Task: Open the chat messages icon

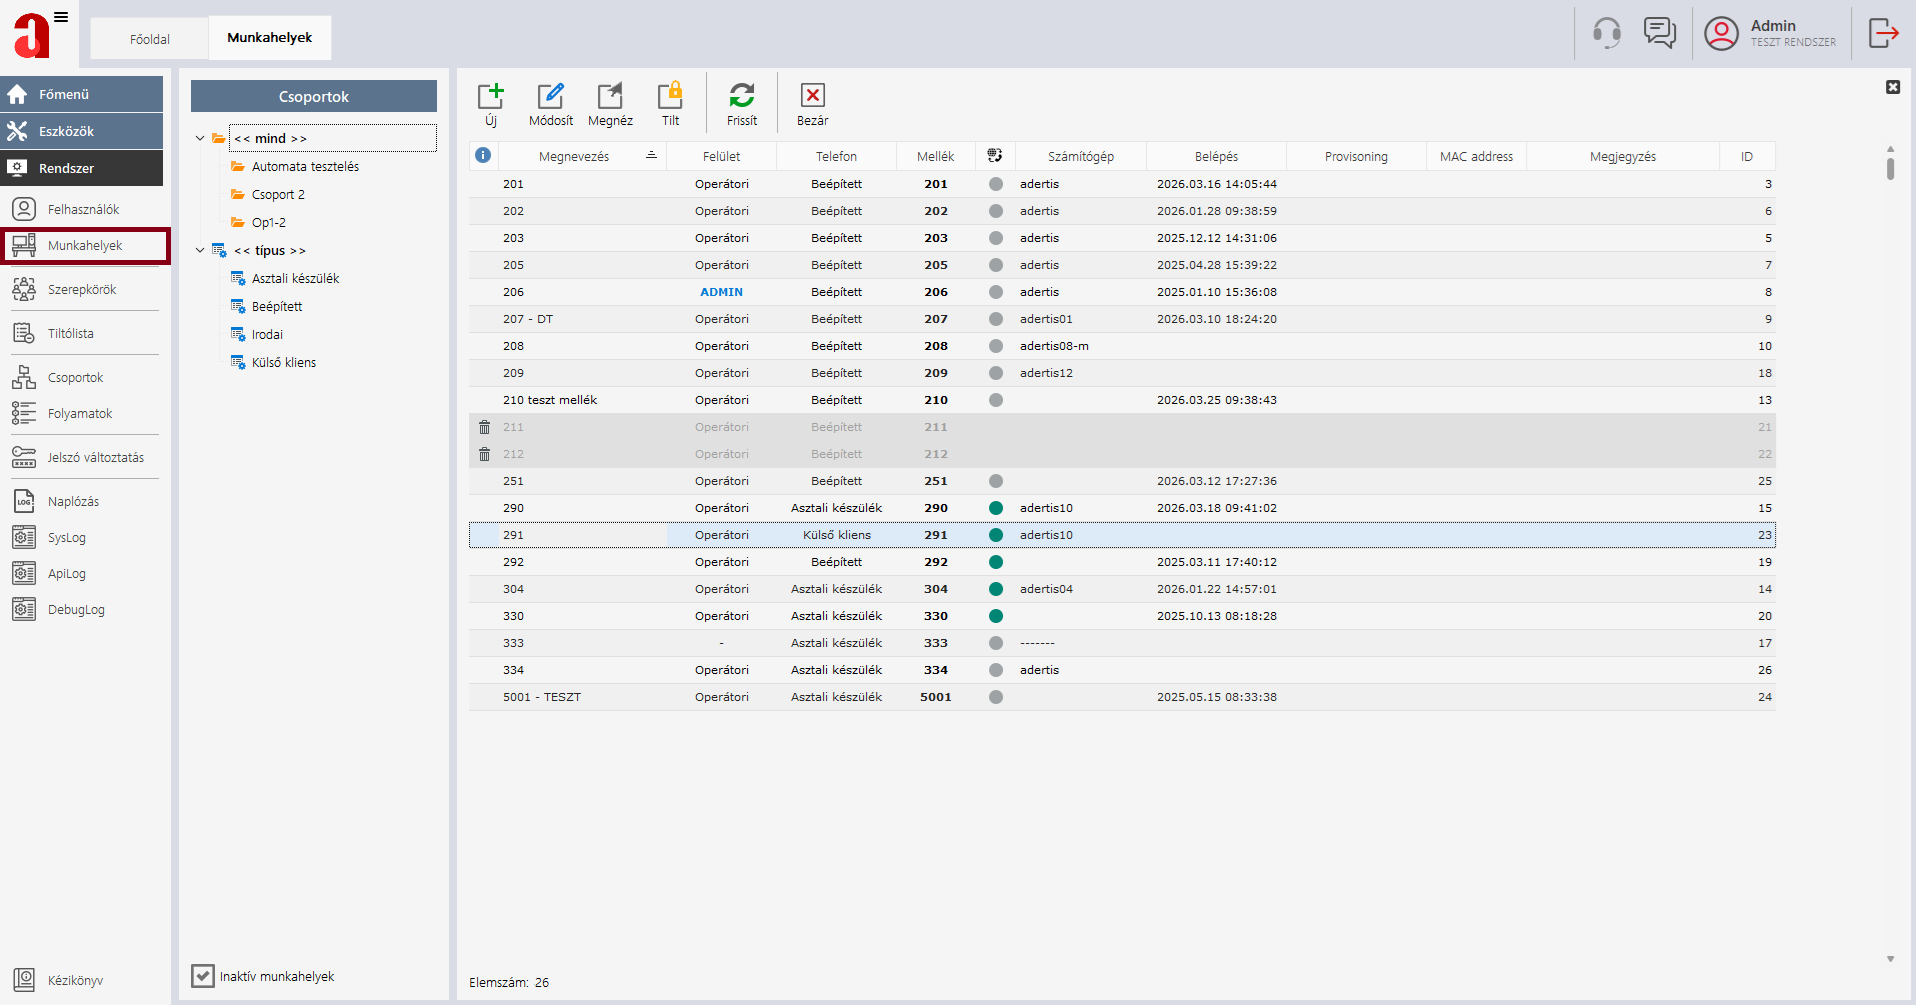Action: pos(1660,33)
